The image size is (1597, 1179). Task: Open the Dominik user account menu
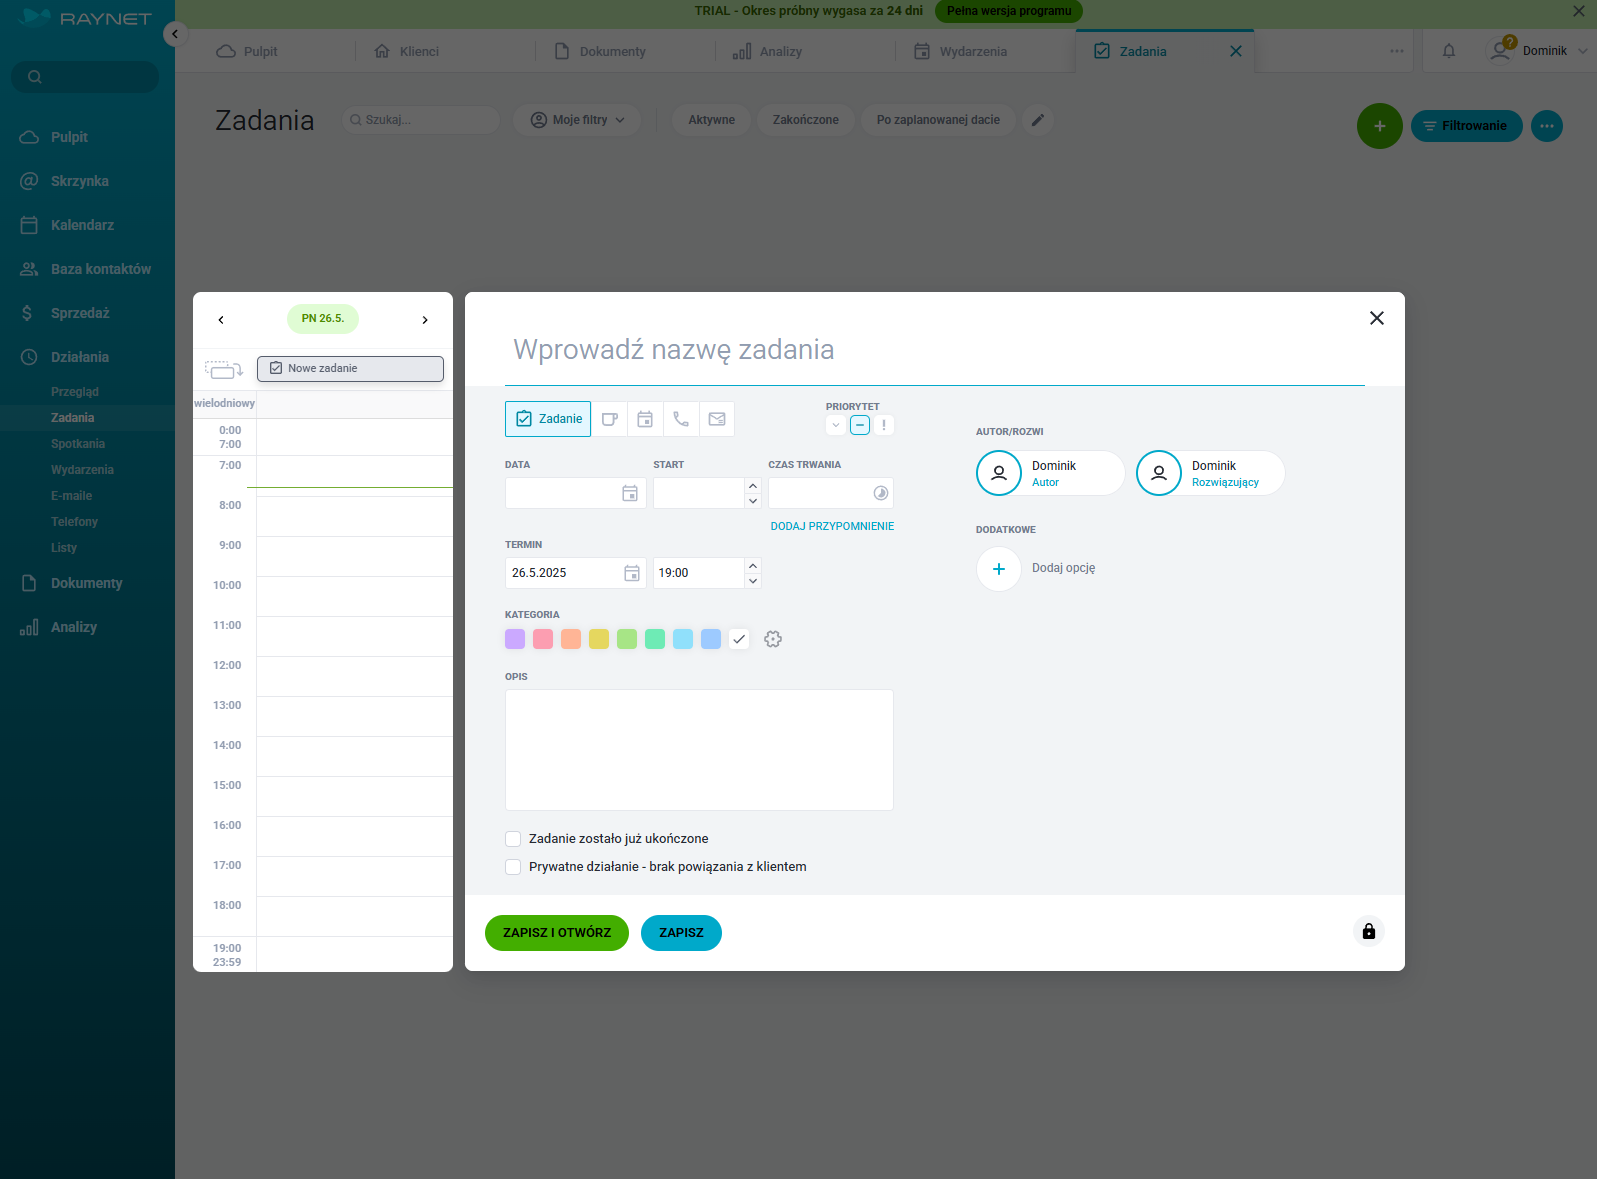pos(1540,51)
